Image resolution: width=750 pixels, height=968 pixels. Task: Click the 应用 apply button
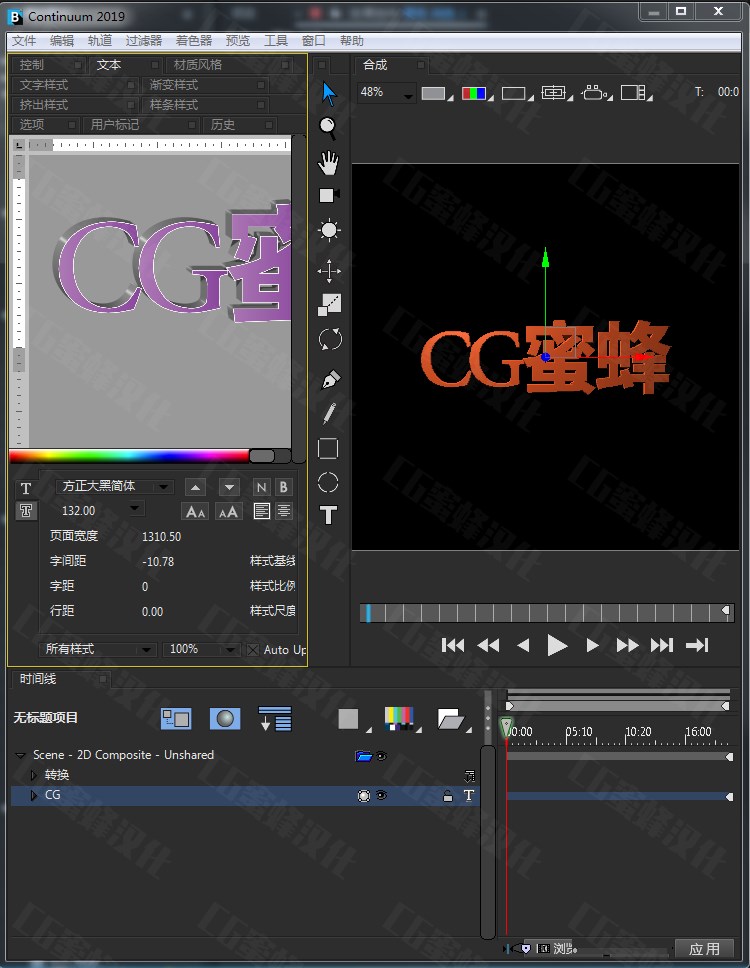(704, 949)
